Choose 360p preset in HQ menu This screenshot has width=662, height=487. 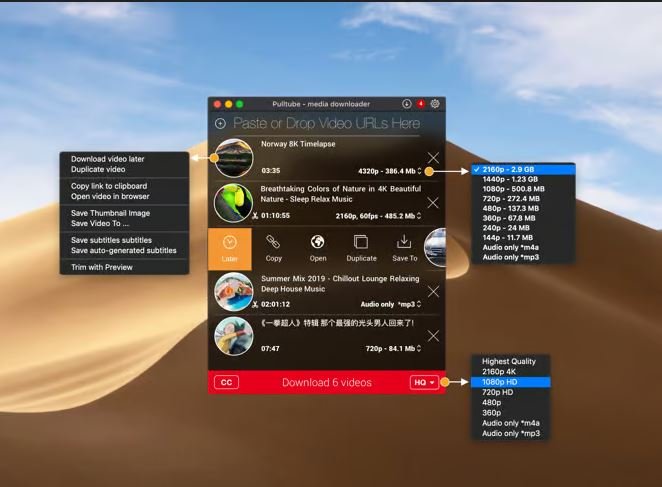click(x=510, y=413)
